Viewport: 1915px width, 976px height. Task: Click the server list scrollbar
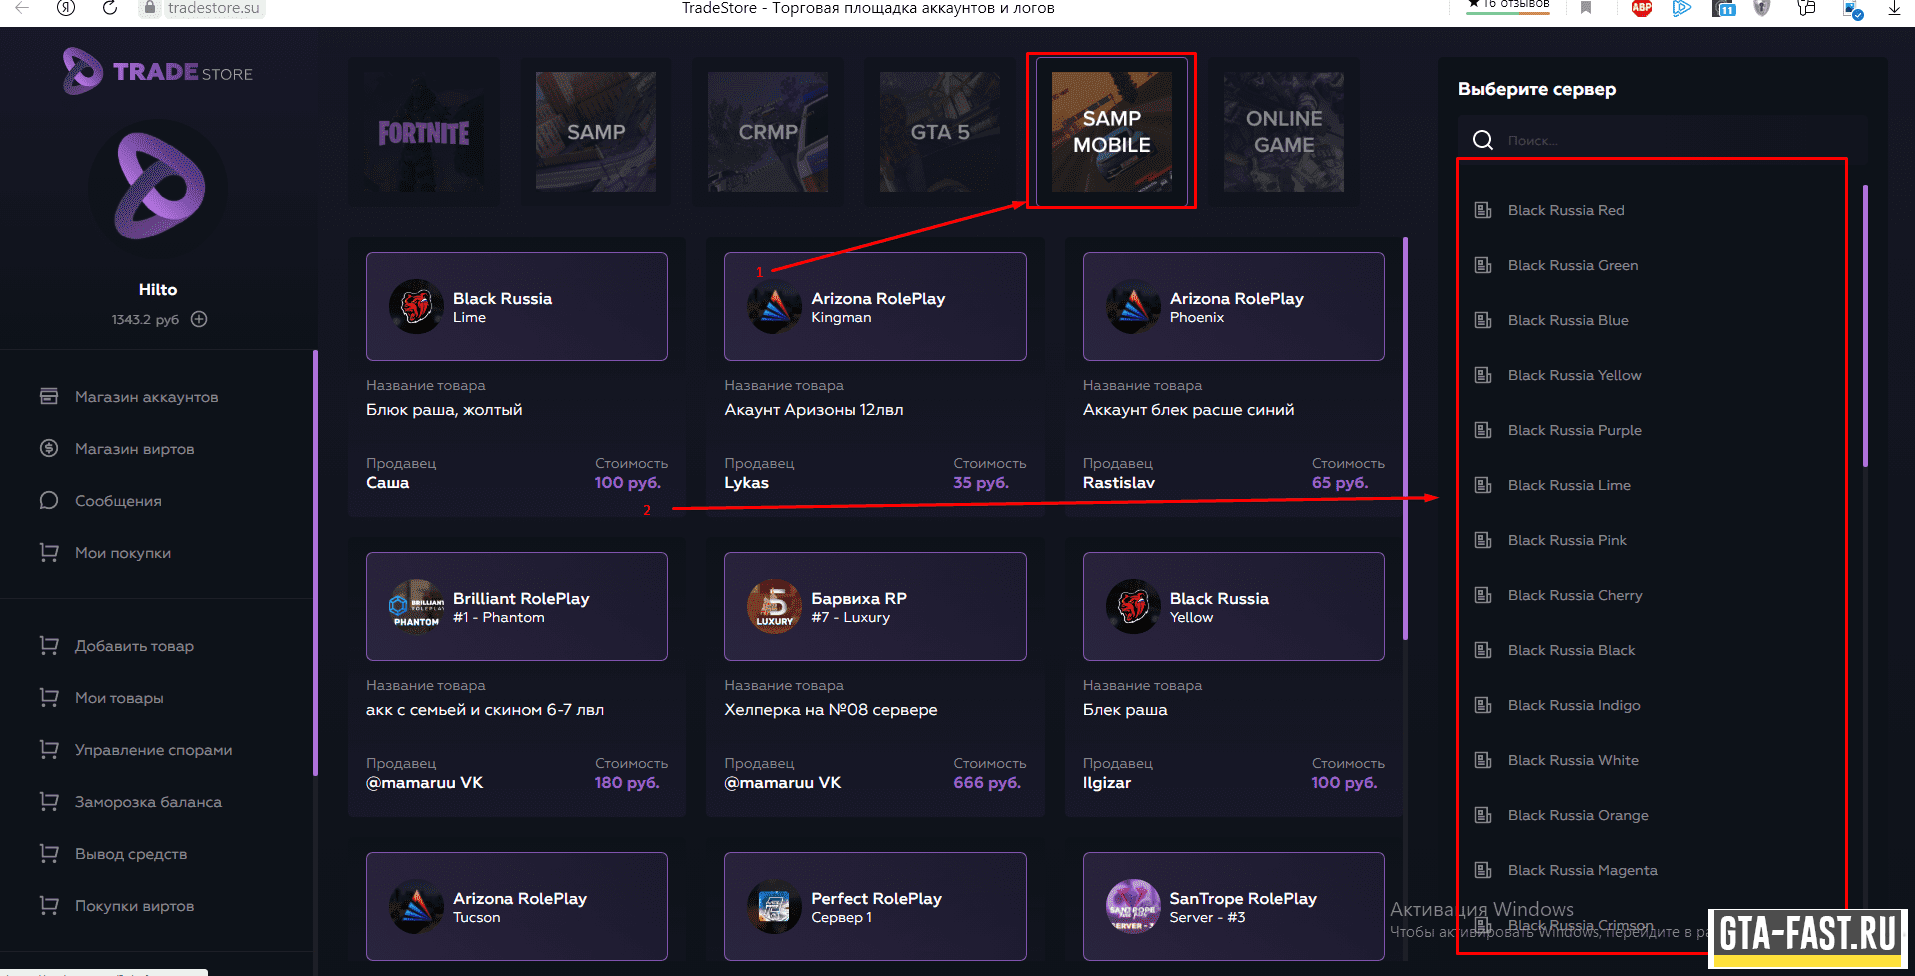point(1865,325)
